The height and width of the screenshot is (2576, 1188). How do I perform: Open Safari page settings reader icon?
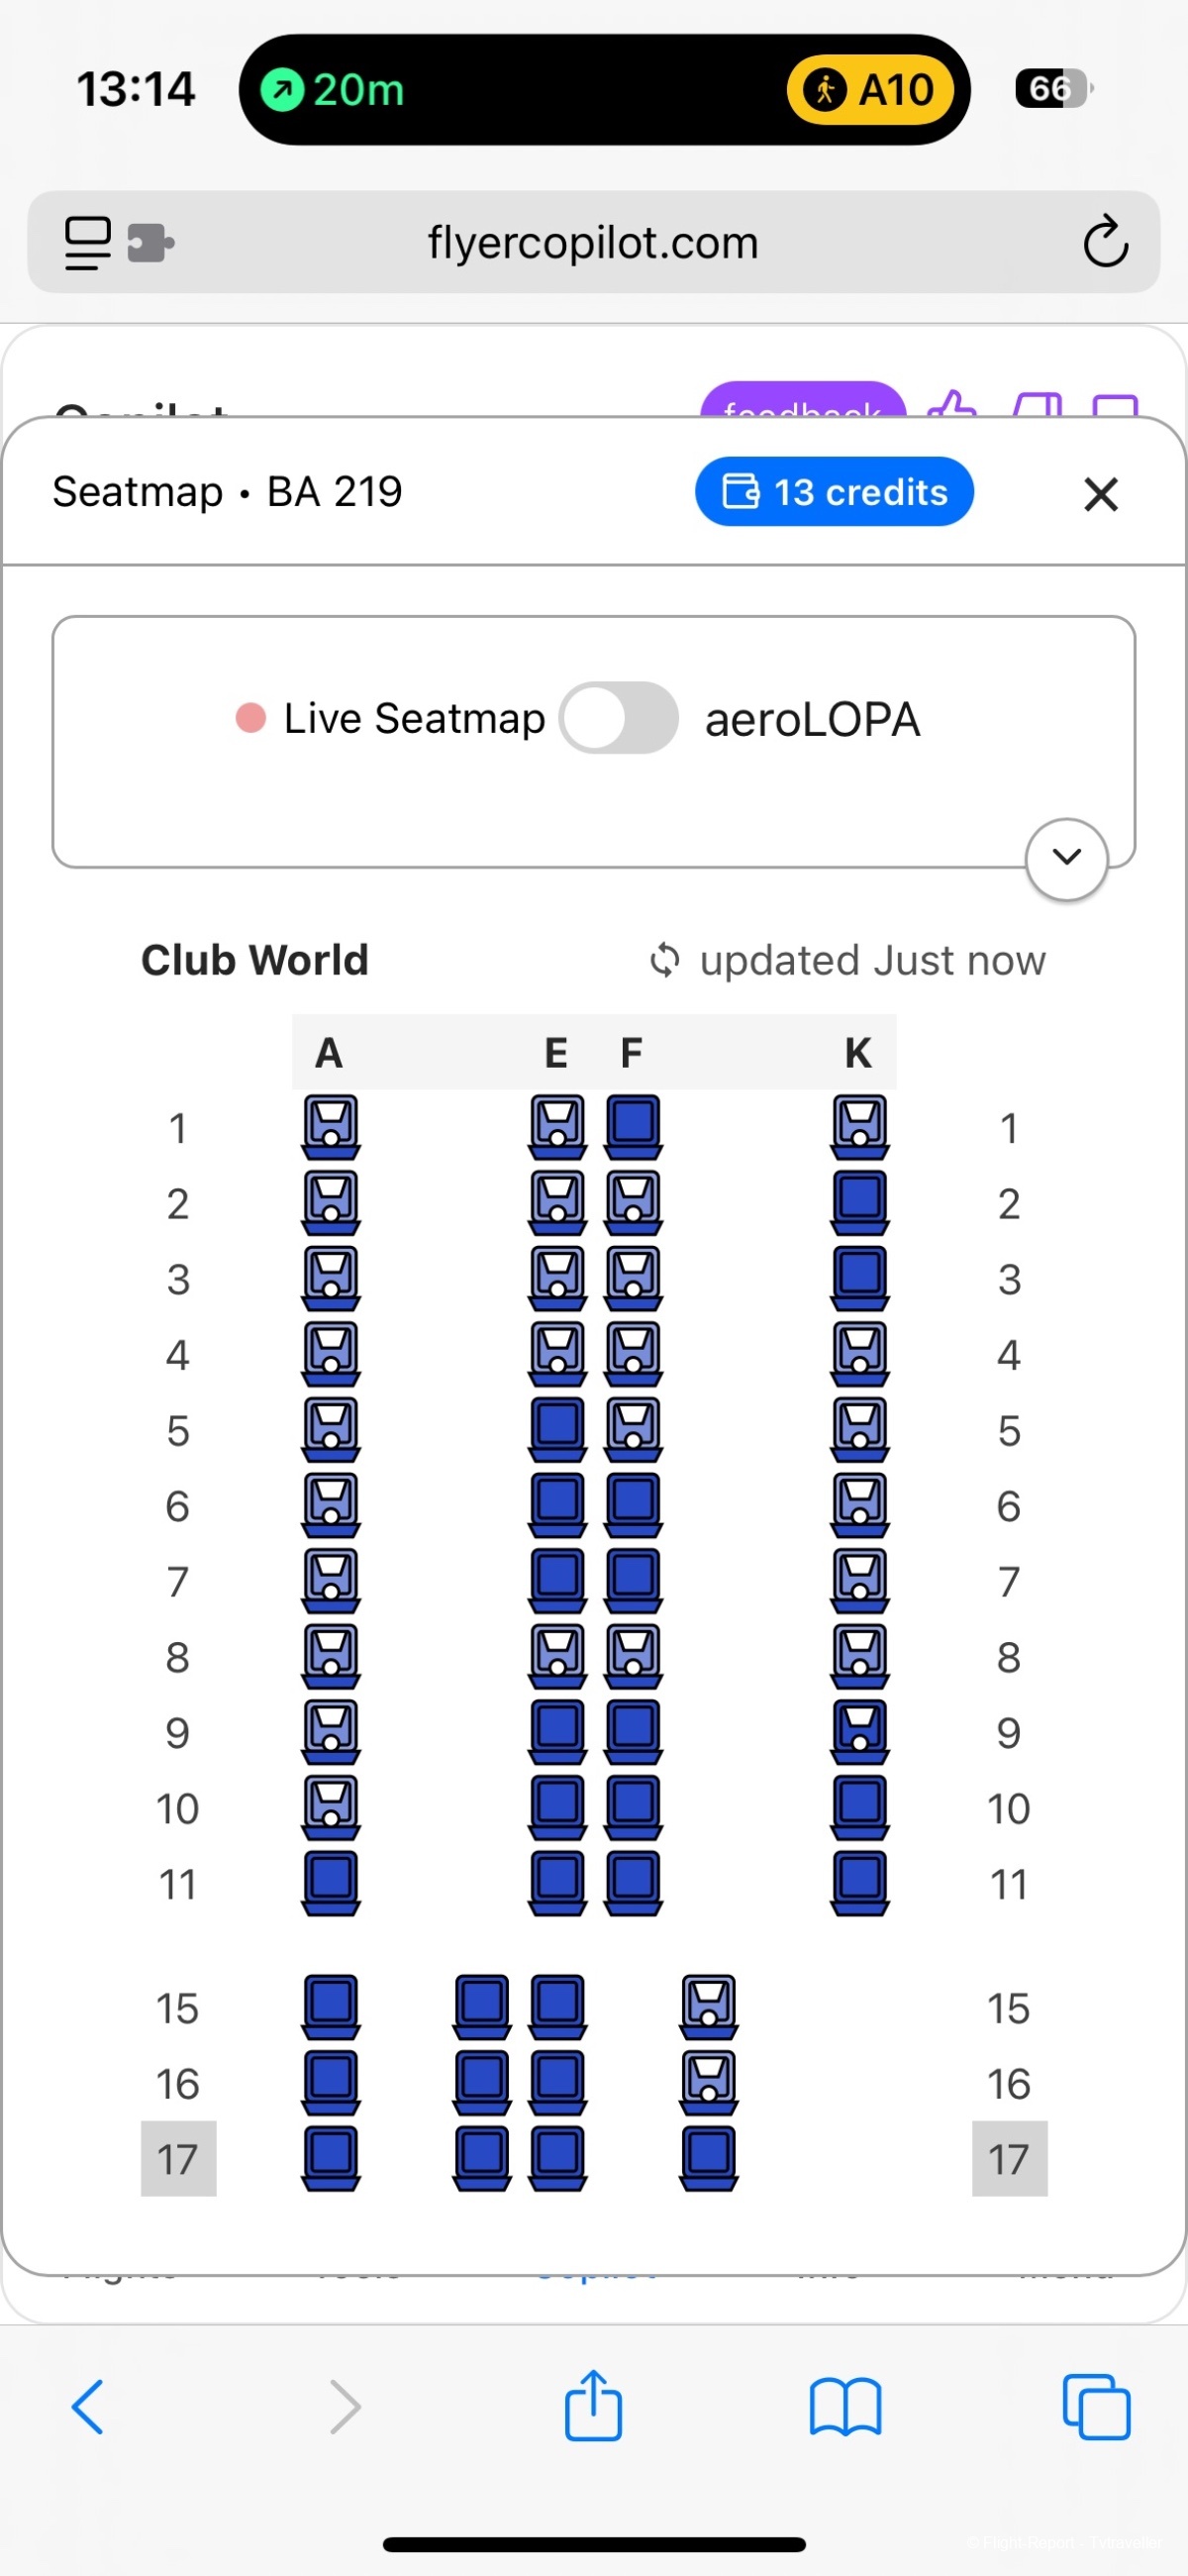88,243
